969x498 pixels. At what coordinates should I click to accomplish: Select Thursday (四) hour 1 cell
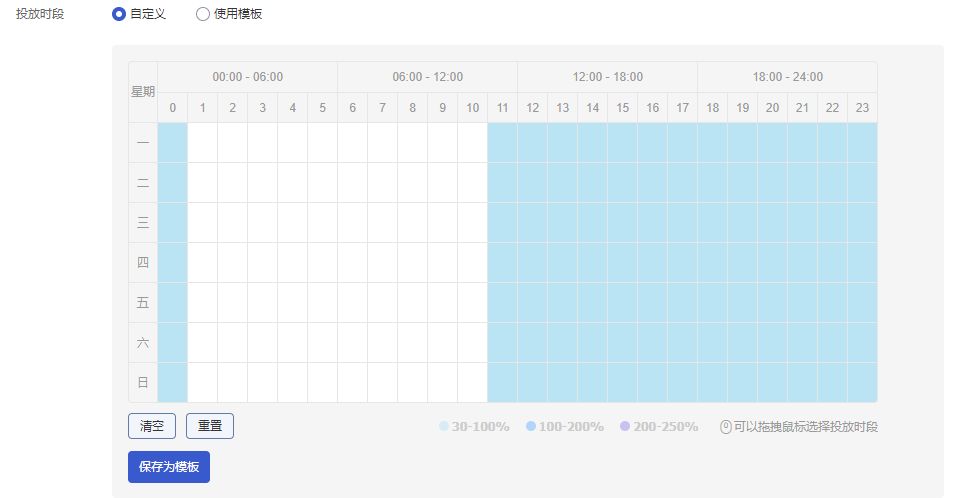pyautogui.click(x=203, y=263)
